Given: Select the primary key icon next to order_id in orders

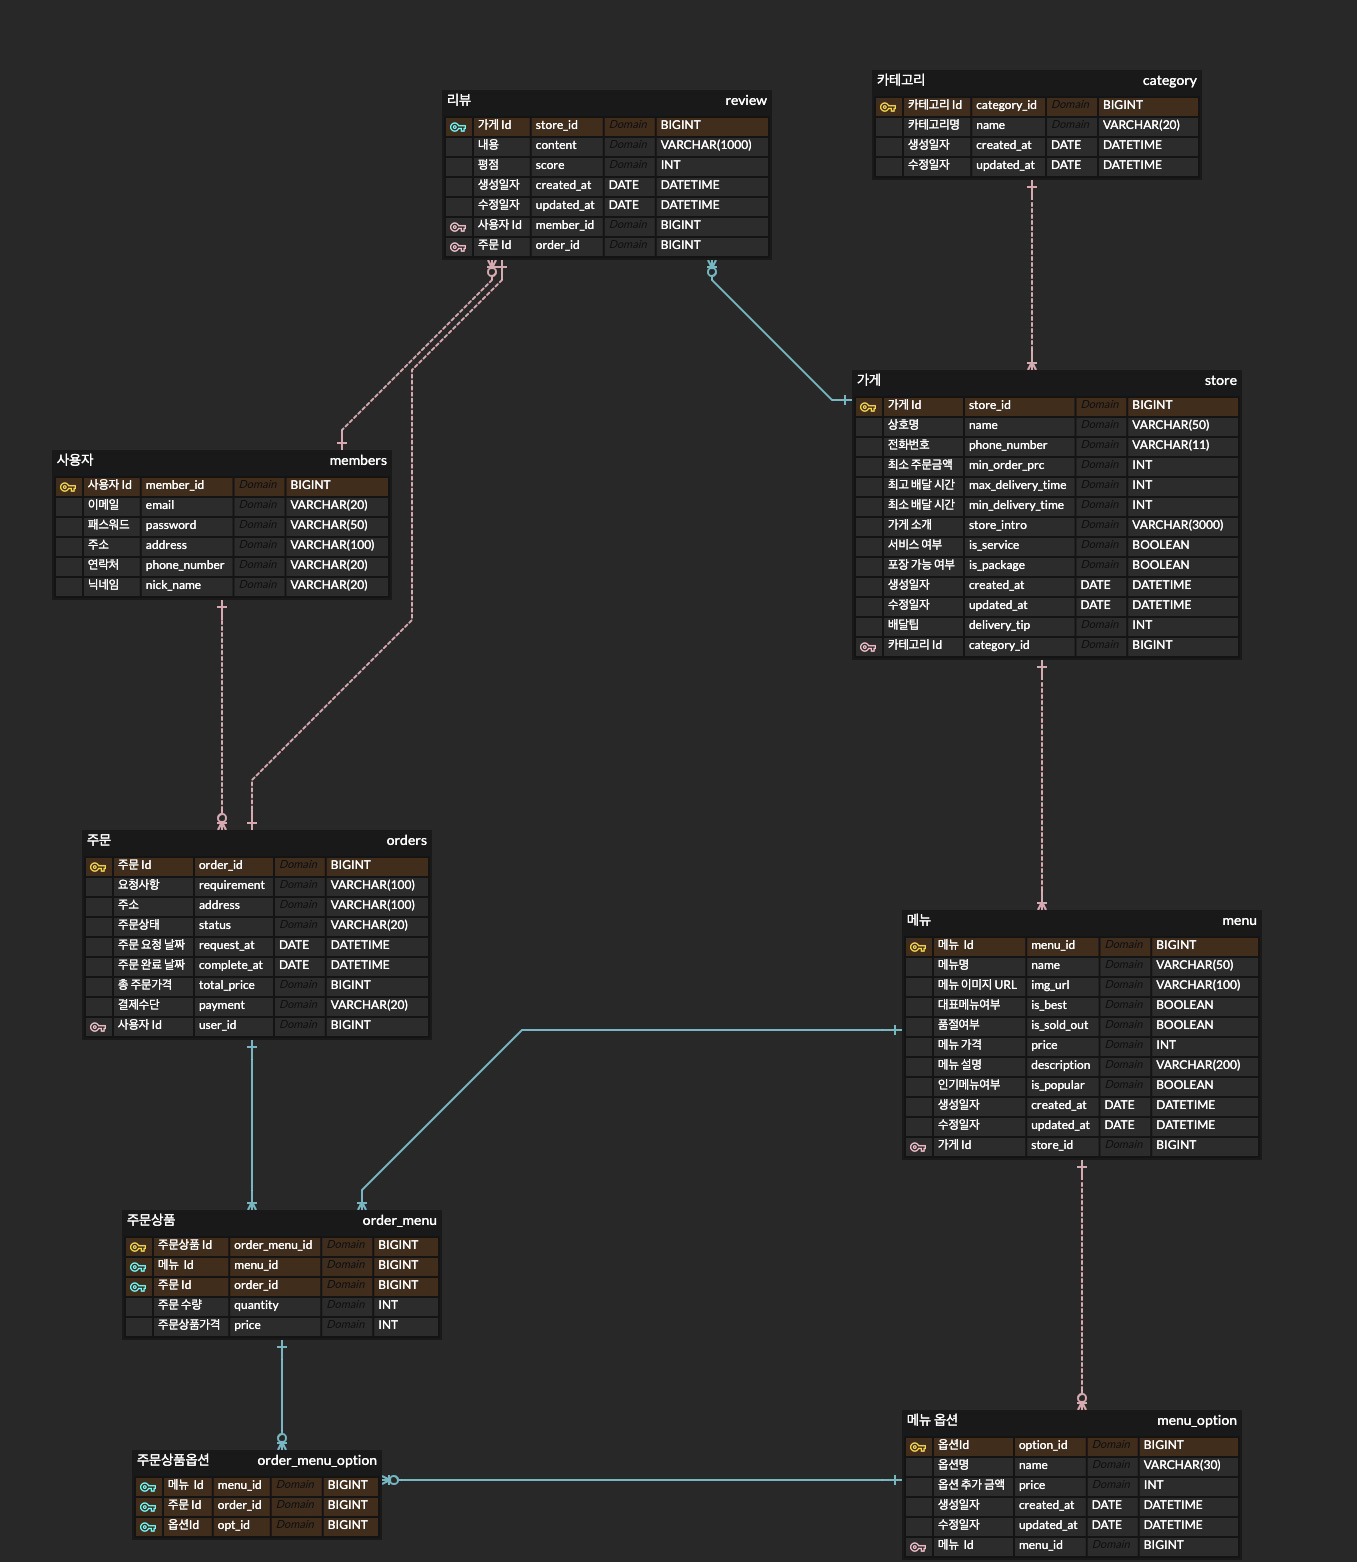Looking at the screenshot, I should [x=98, y=865].
